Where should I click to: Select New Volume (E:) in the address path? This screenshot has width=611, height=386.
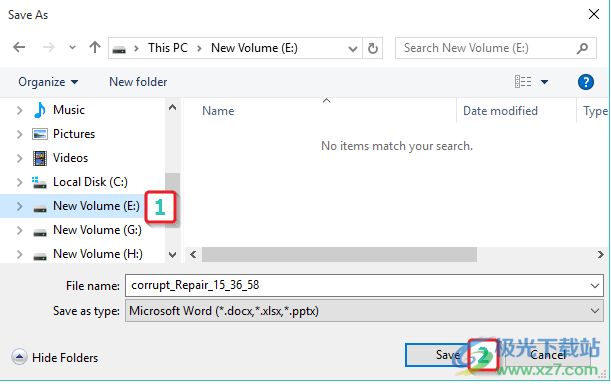click(x=254, y=48)
